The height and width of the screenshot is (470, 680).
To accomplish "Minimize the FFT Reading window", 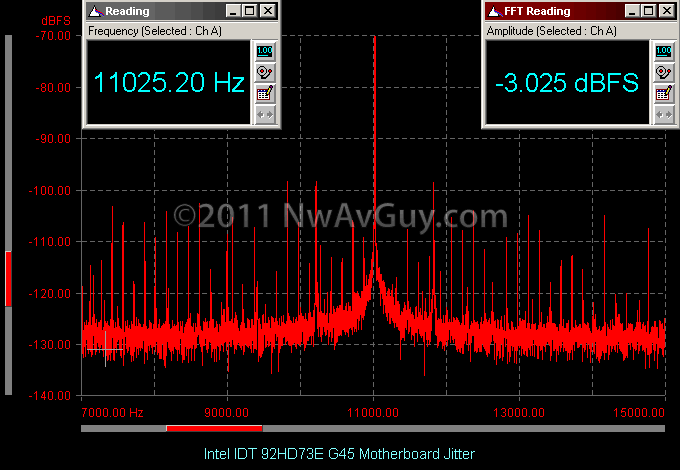I will click(632, 11).
